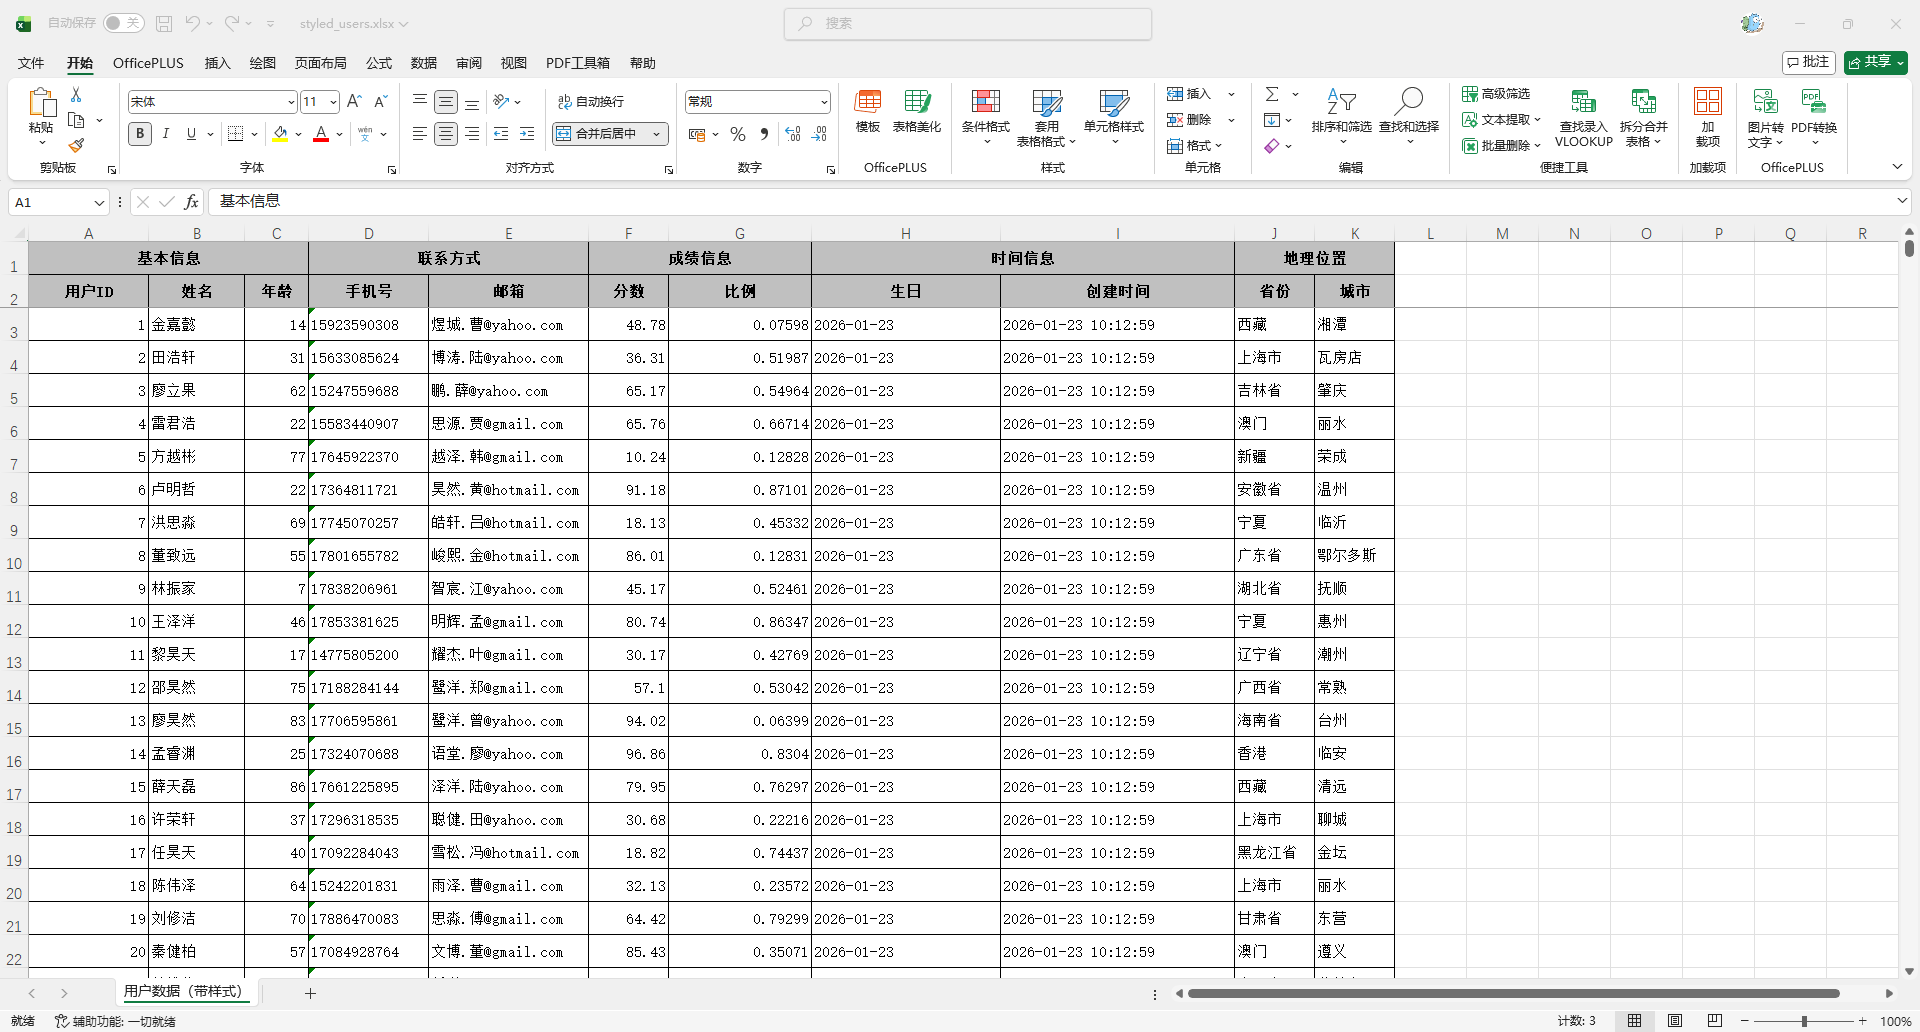Open the number format dropdown showing 常规
This screenshot has height=1032, width=1920.
[824, 102]
